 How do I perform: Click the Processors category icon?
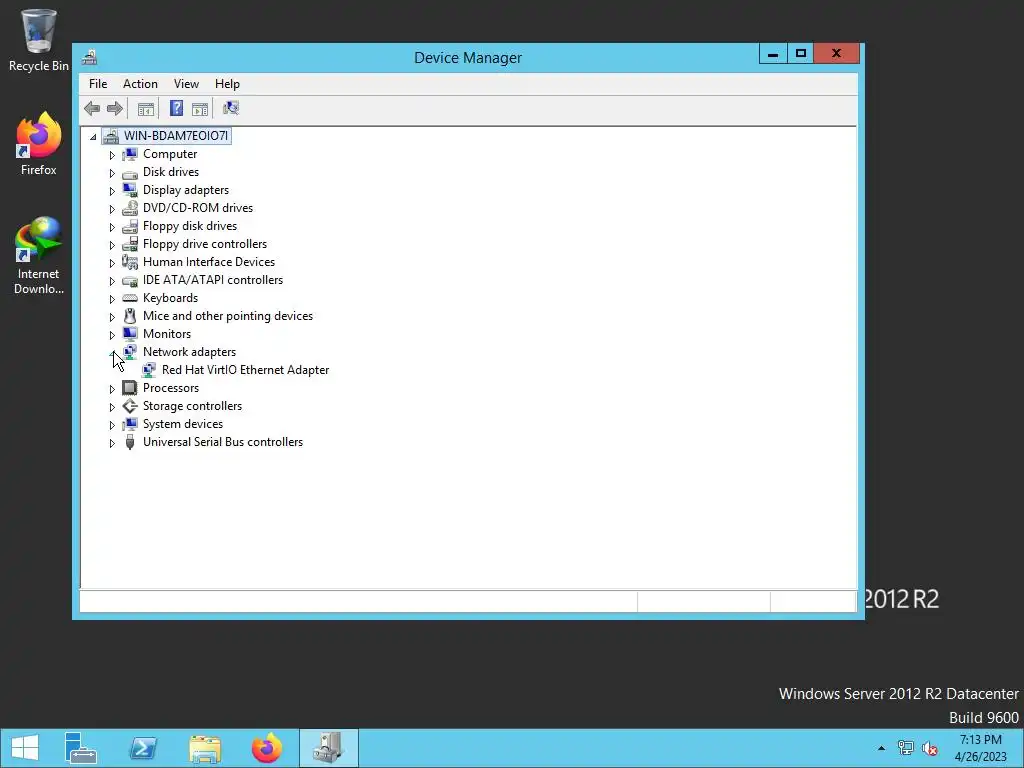click(130, 388)
